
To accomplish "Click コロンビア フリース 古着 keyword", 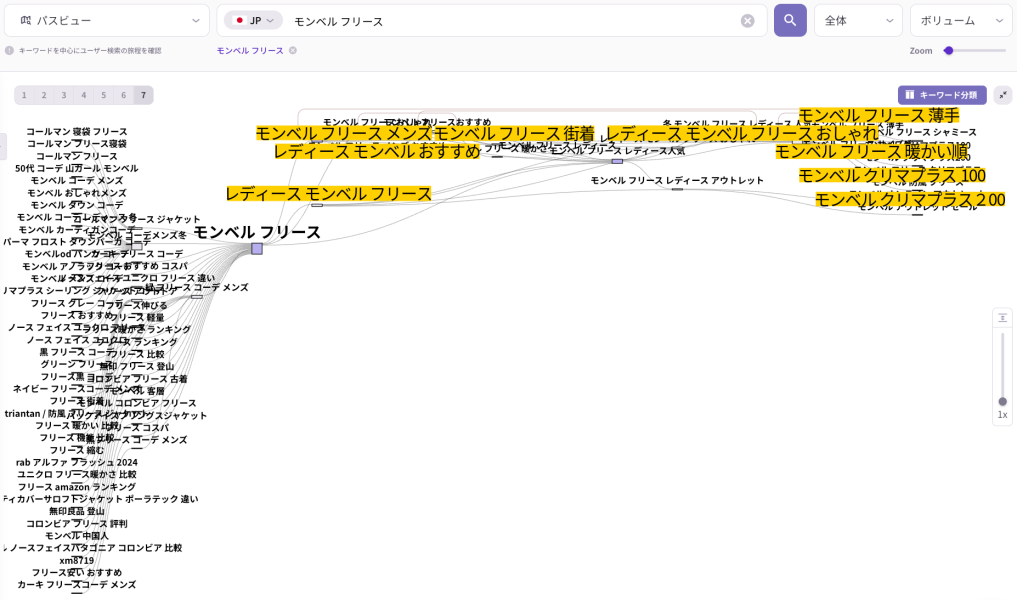I will click(136, 379).
